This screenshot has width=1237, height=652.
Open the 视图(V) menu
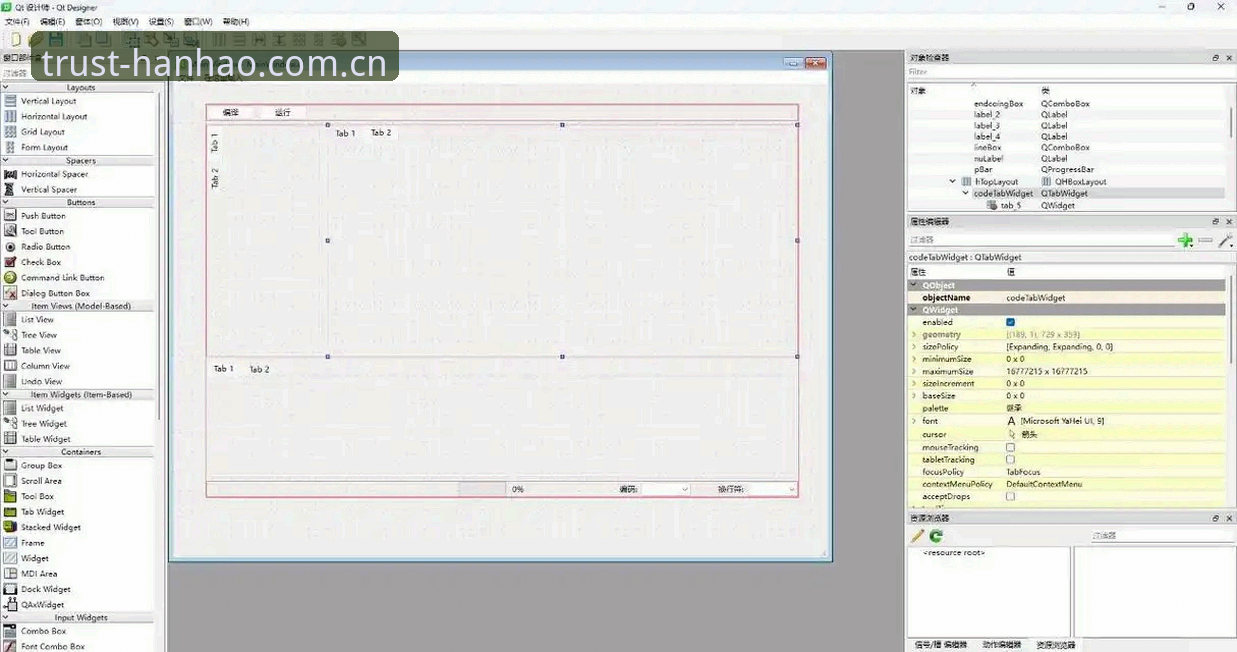point(125,21)
